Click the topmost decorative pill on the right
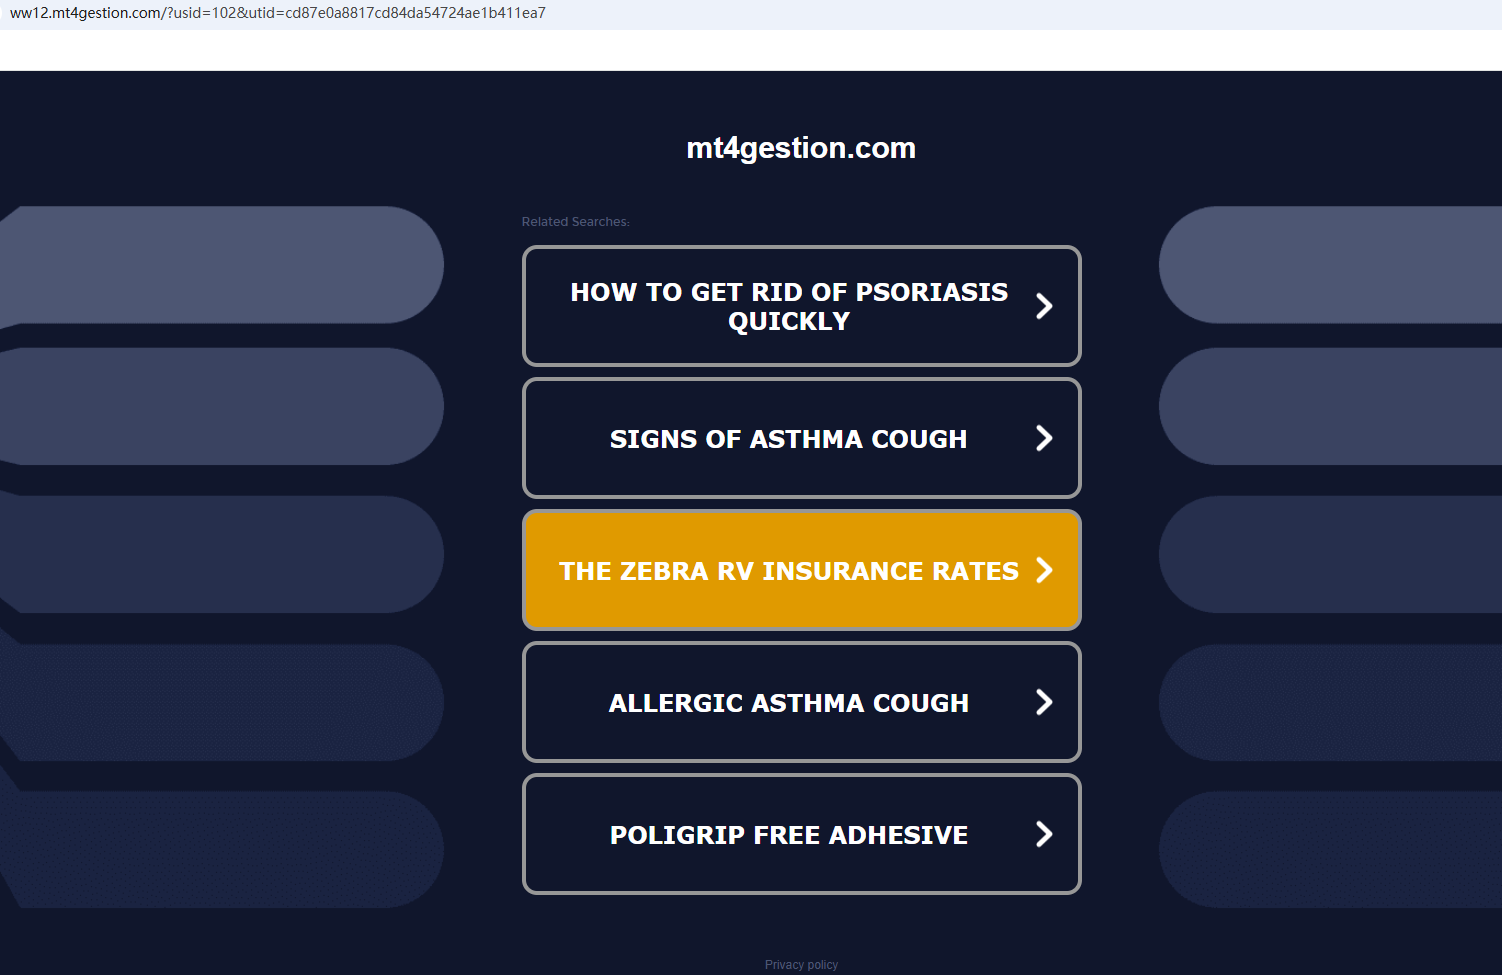Viewport: 1502px width, 975px height. tap(1330, 265)
